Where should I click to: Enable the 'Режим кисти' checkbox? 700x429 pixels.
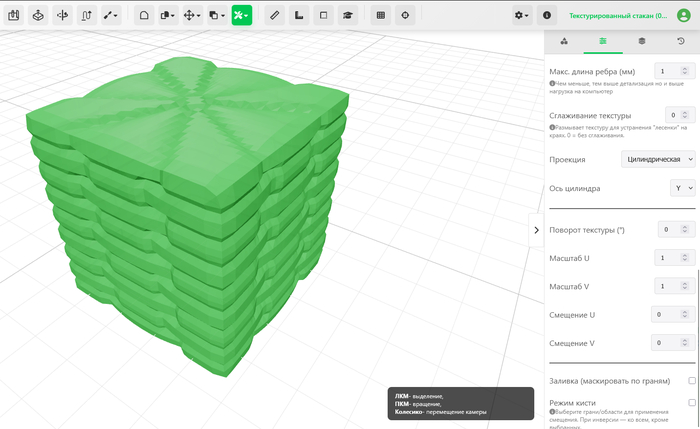coord(692,403)
